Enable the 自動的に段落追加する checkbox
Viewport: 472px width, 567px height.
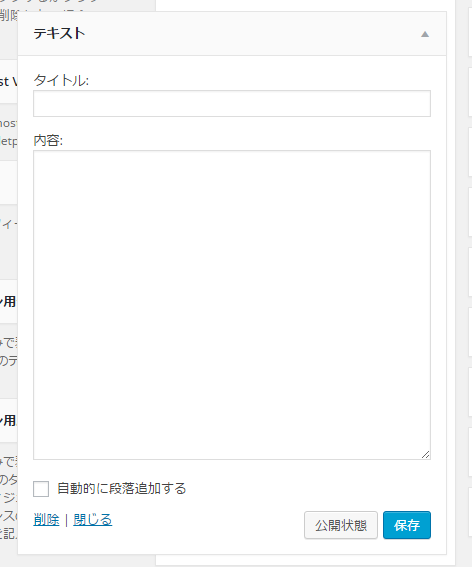pyautogui.click(x=41, y=489)
